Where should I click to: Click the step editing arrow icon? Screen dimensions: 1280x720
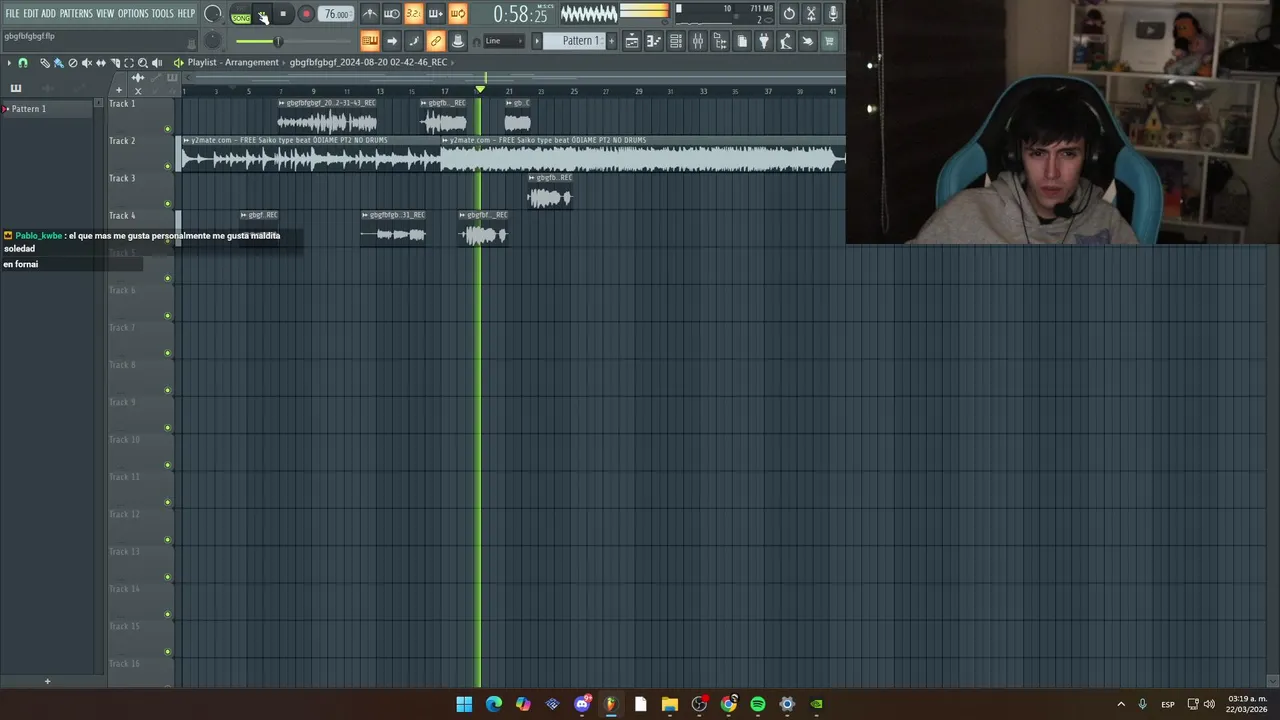[392, 41]
